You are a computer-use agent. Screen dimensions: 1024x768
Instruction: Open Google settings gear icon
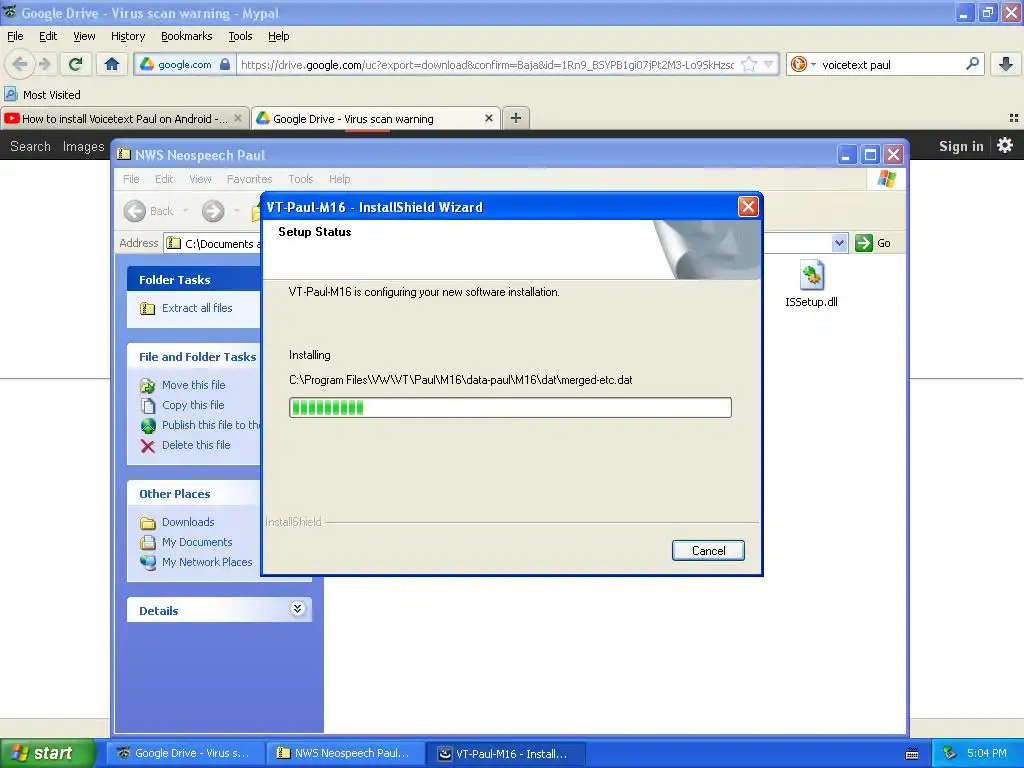click(1005, 145)
